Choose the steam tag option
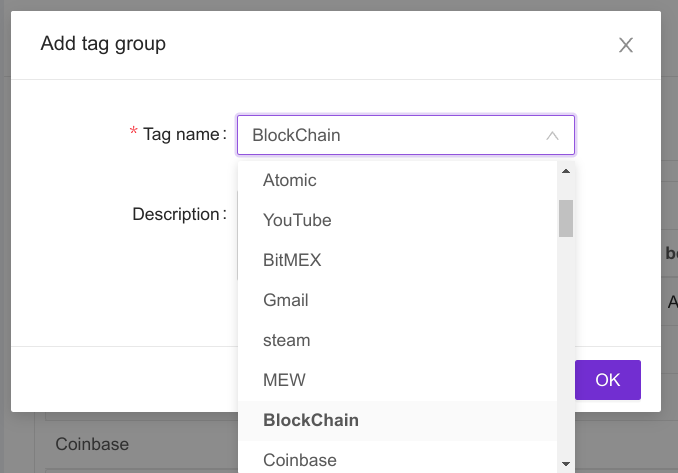Image resolution: width=678 pixels, height=473 pixels. (287, 340)
